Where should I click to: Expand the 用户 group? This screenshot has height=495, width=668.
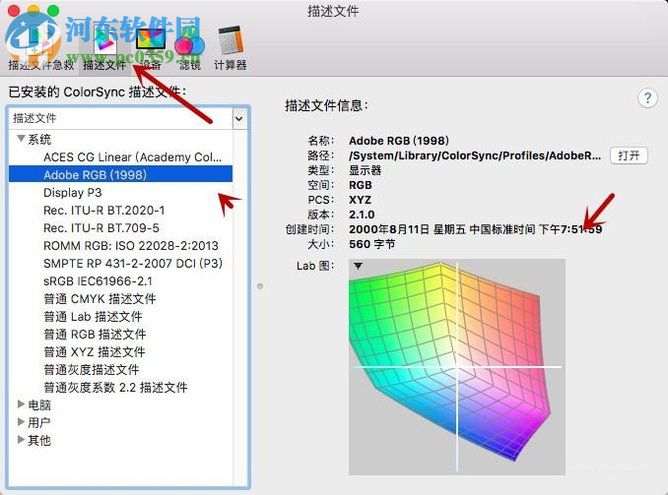pyautogui.click(x=20, y=422)
